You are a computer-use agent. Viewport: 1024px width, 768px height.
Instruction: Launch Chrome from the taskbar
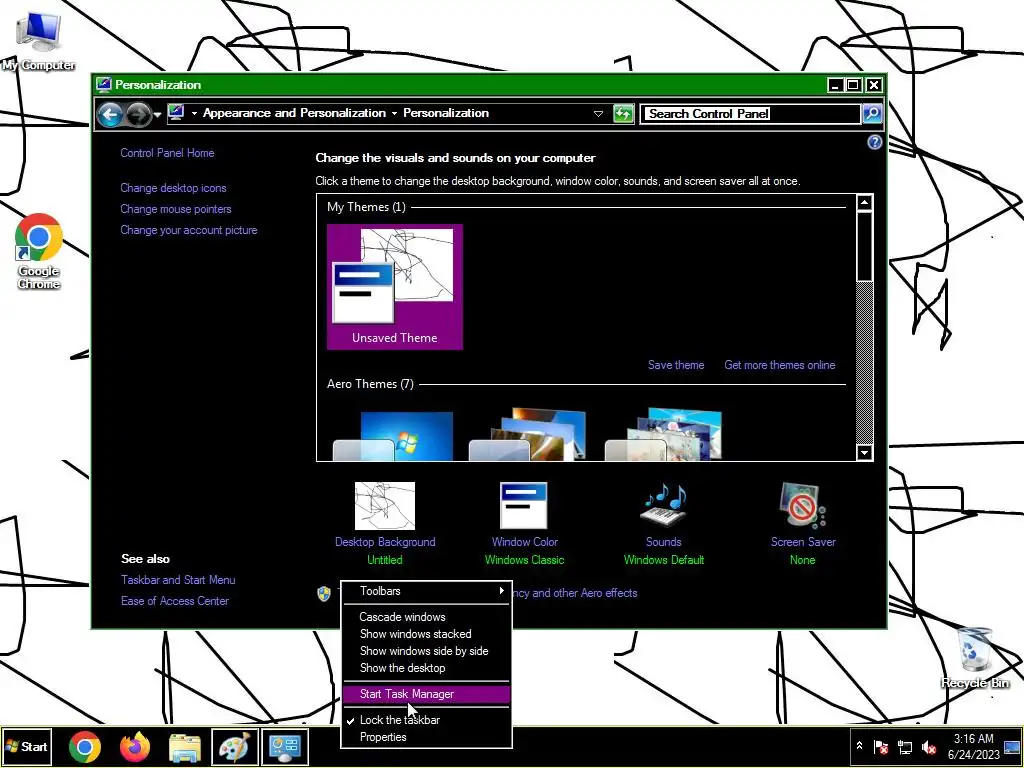coord(84,746)
